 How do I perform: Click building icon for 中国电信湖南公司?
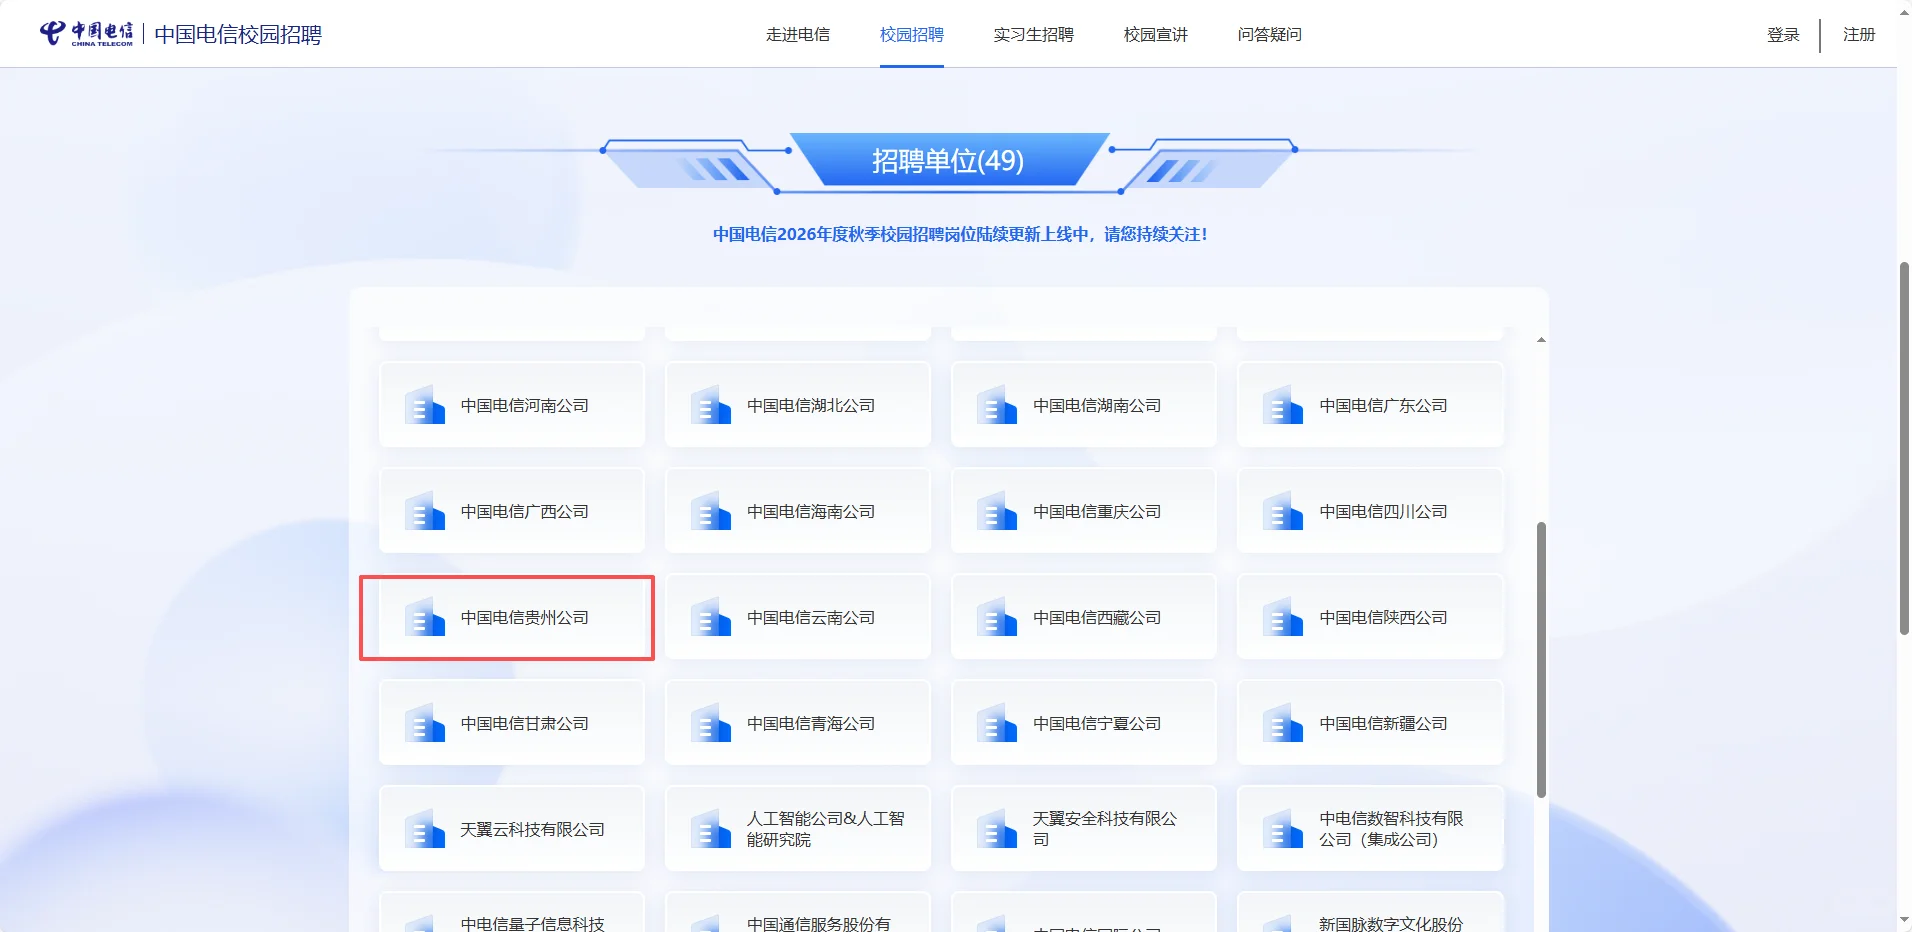pyautogui.click(x=997, y=405)
